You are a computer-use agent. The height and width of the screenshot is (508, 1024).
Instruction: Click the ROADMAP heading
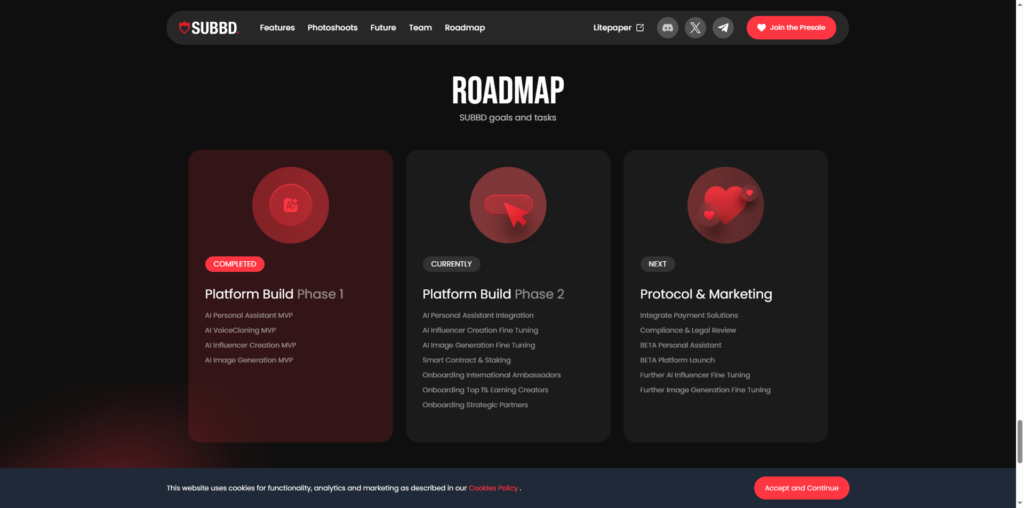(508, 90)
